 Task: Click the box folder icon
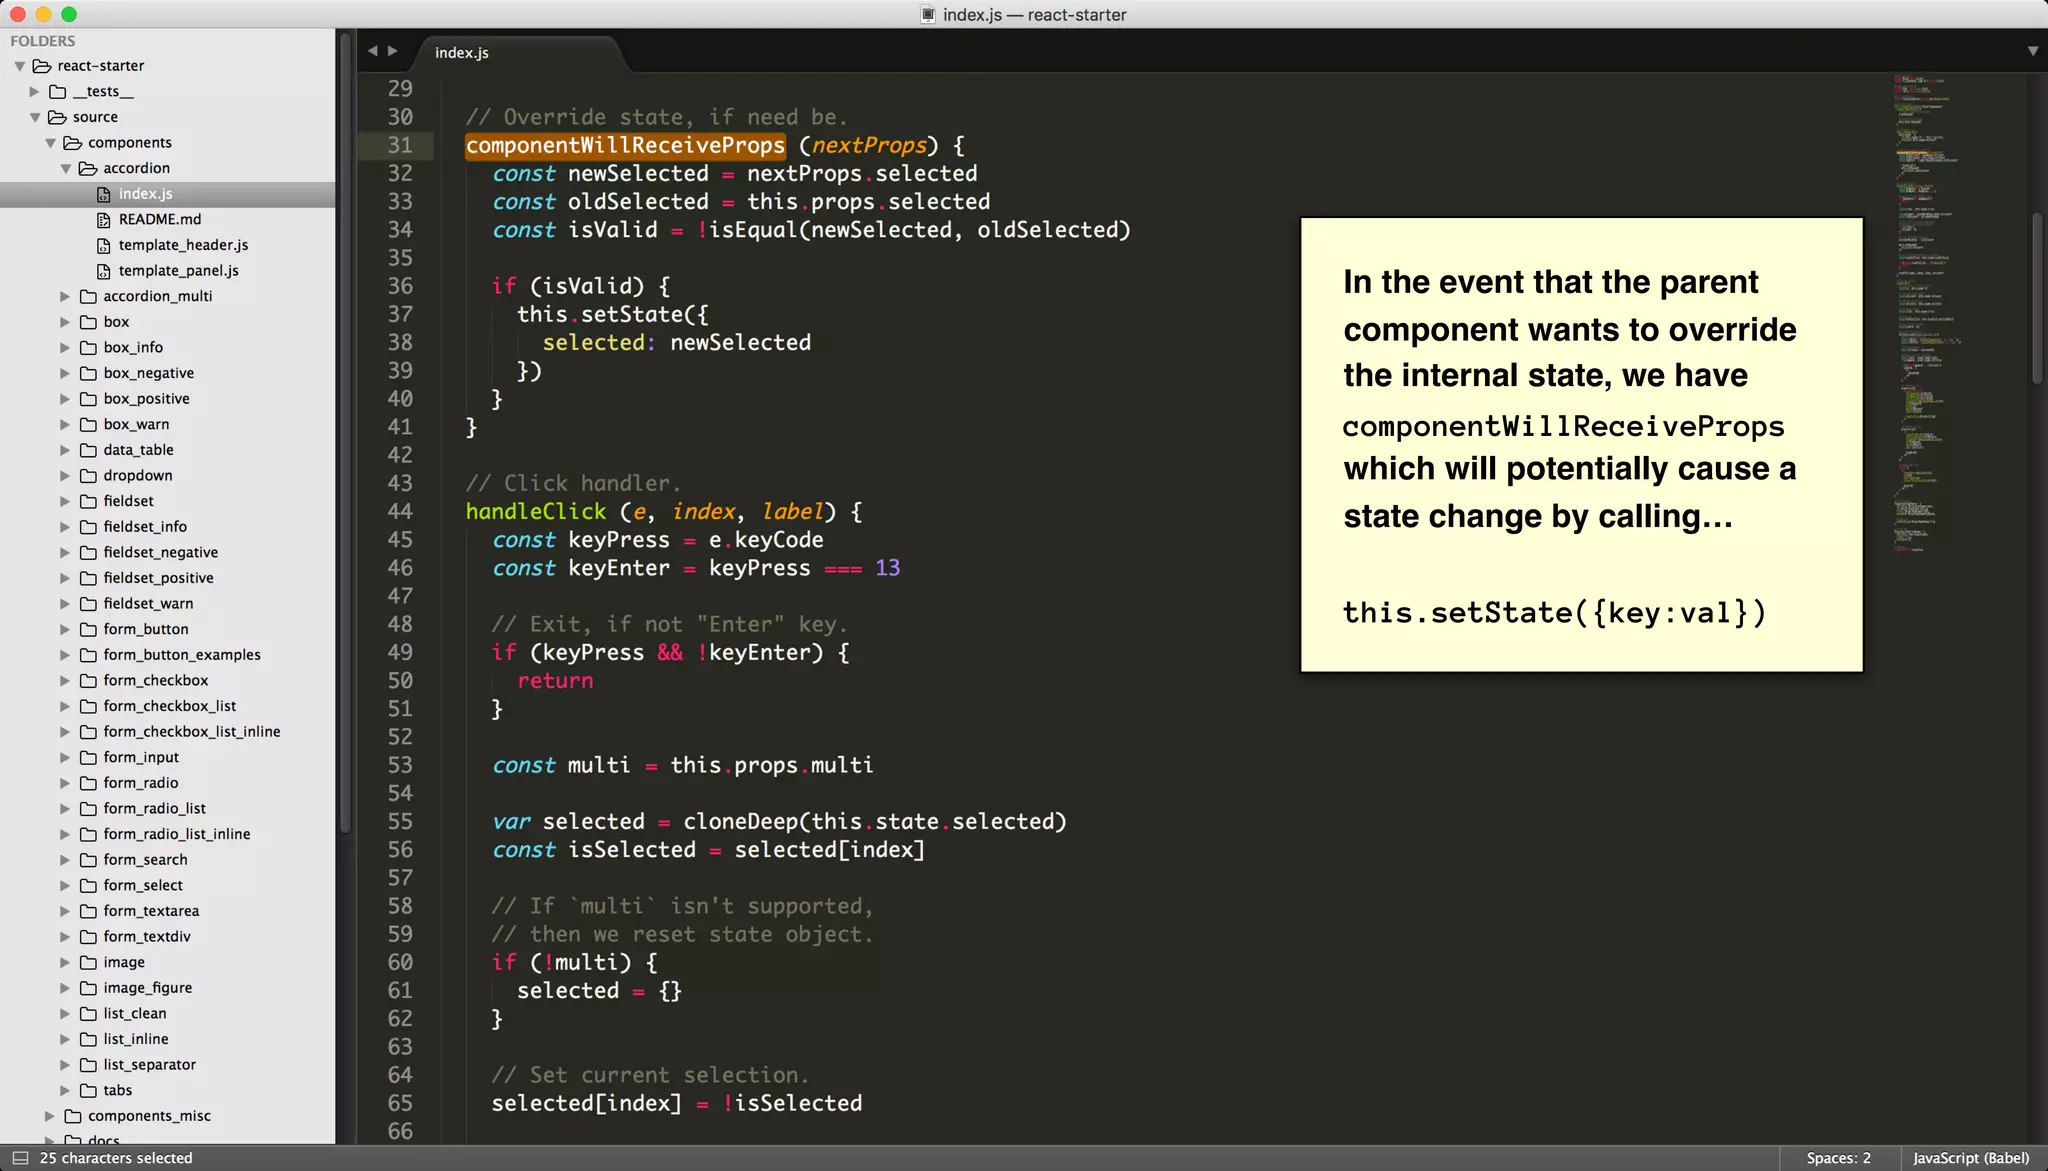(x=88, y=322)
